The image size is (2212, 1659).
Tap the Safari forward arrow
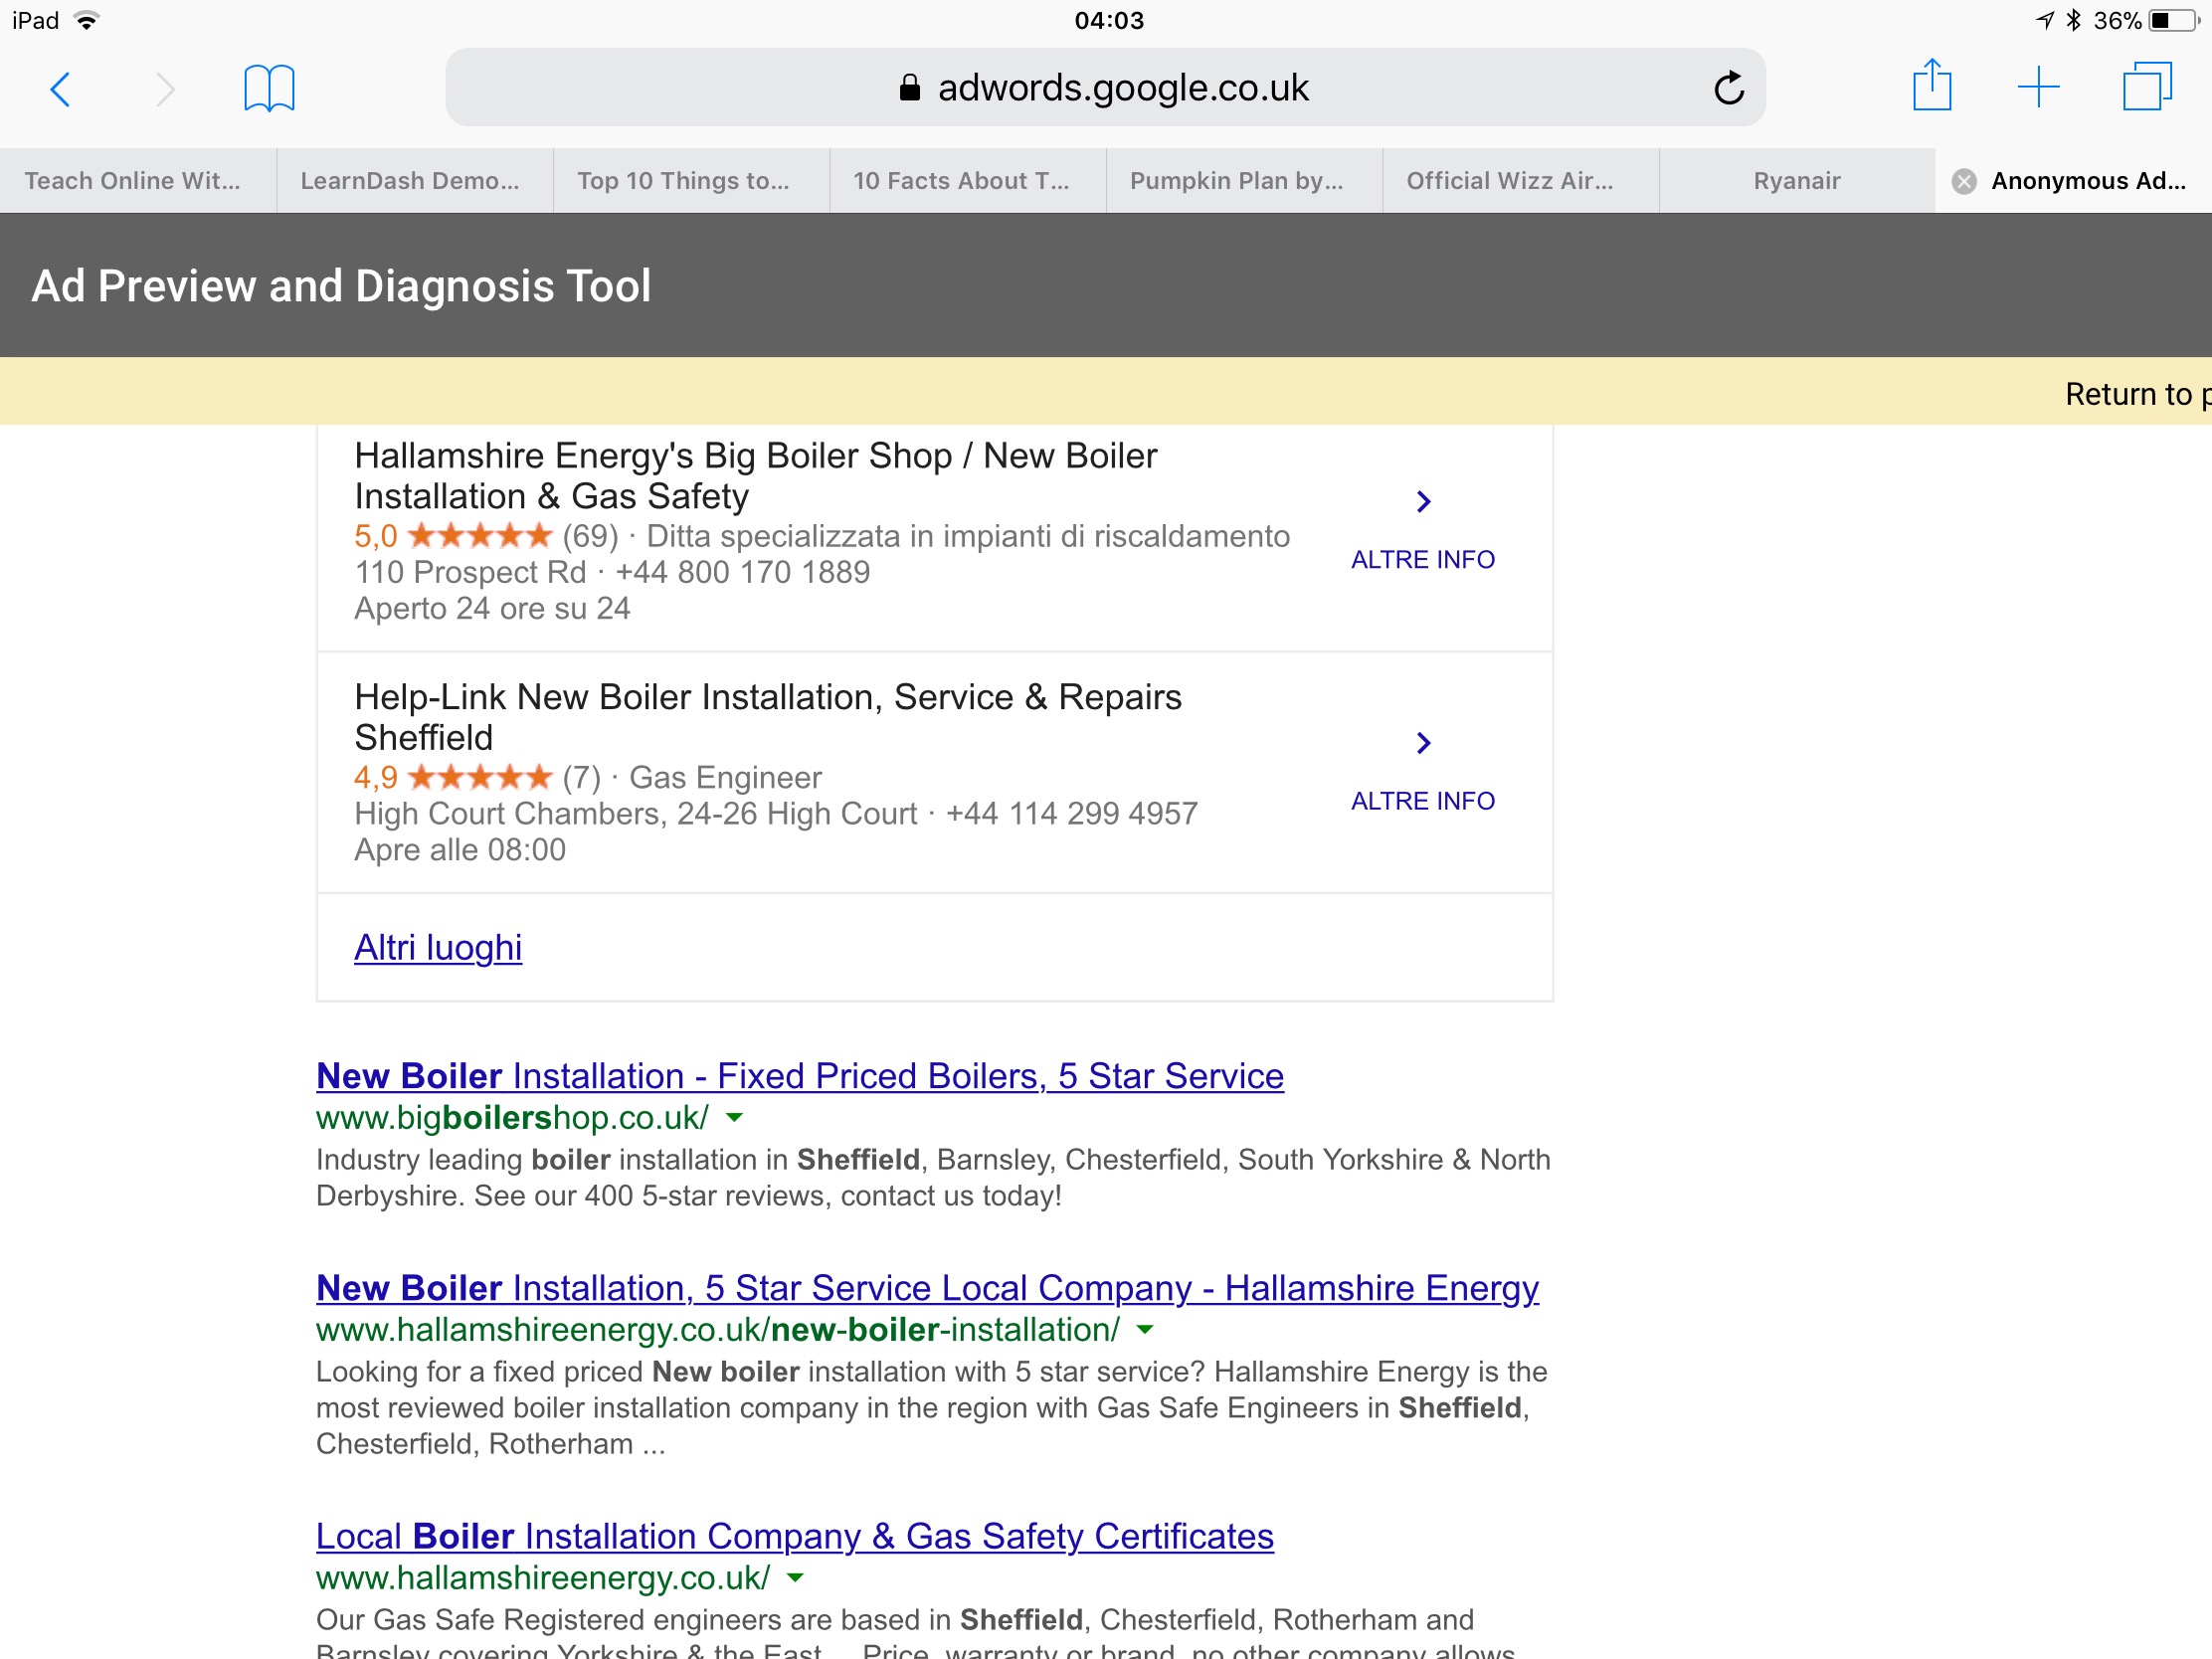(165, 89)
